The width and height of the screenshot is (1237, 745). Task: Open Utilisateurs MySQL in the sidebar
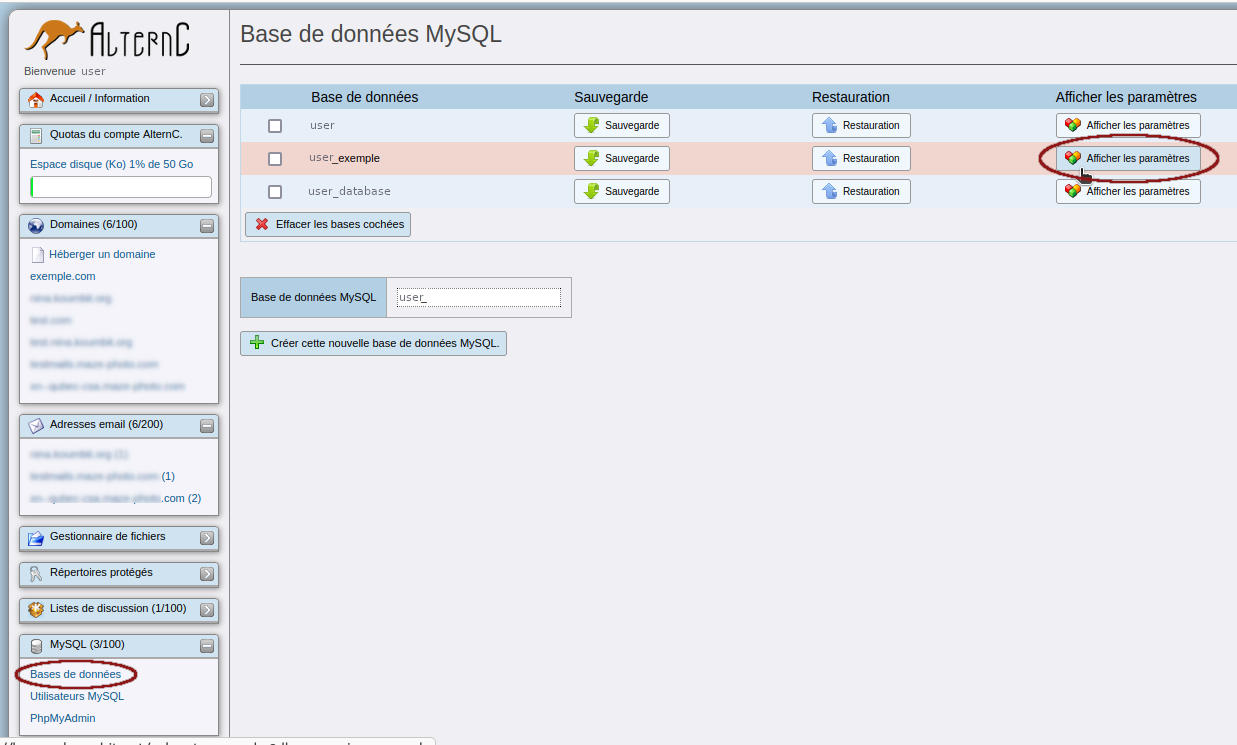(x=77, y=696)
